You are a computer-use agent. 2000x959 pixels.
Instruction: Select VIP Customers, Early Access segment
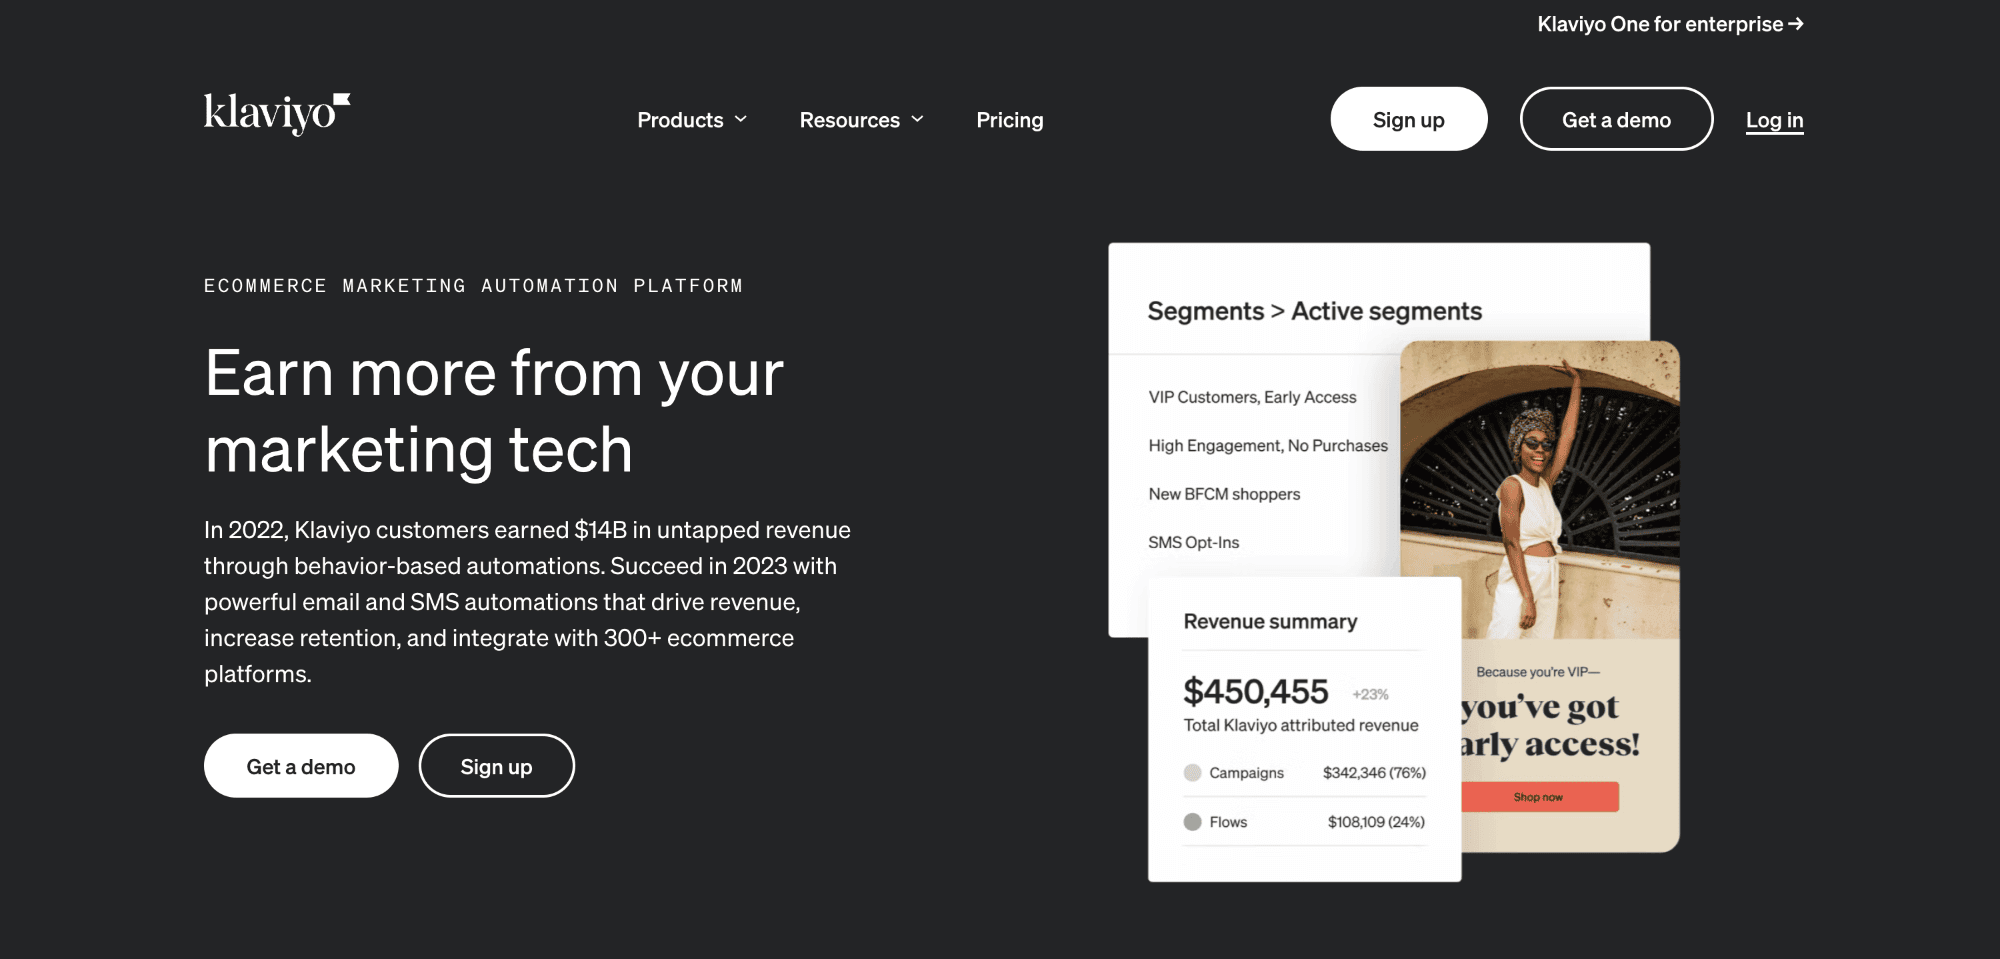1252,397
